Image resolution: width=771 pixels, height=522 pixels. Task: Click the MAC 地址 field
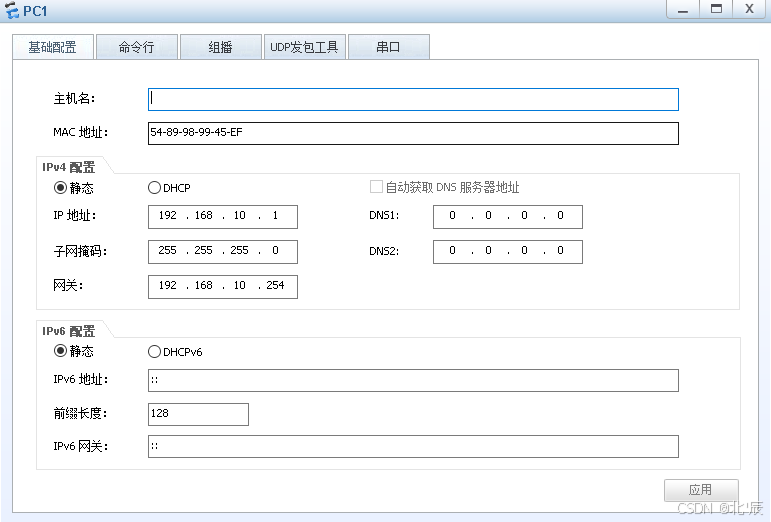point(413,133)
